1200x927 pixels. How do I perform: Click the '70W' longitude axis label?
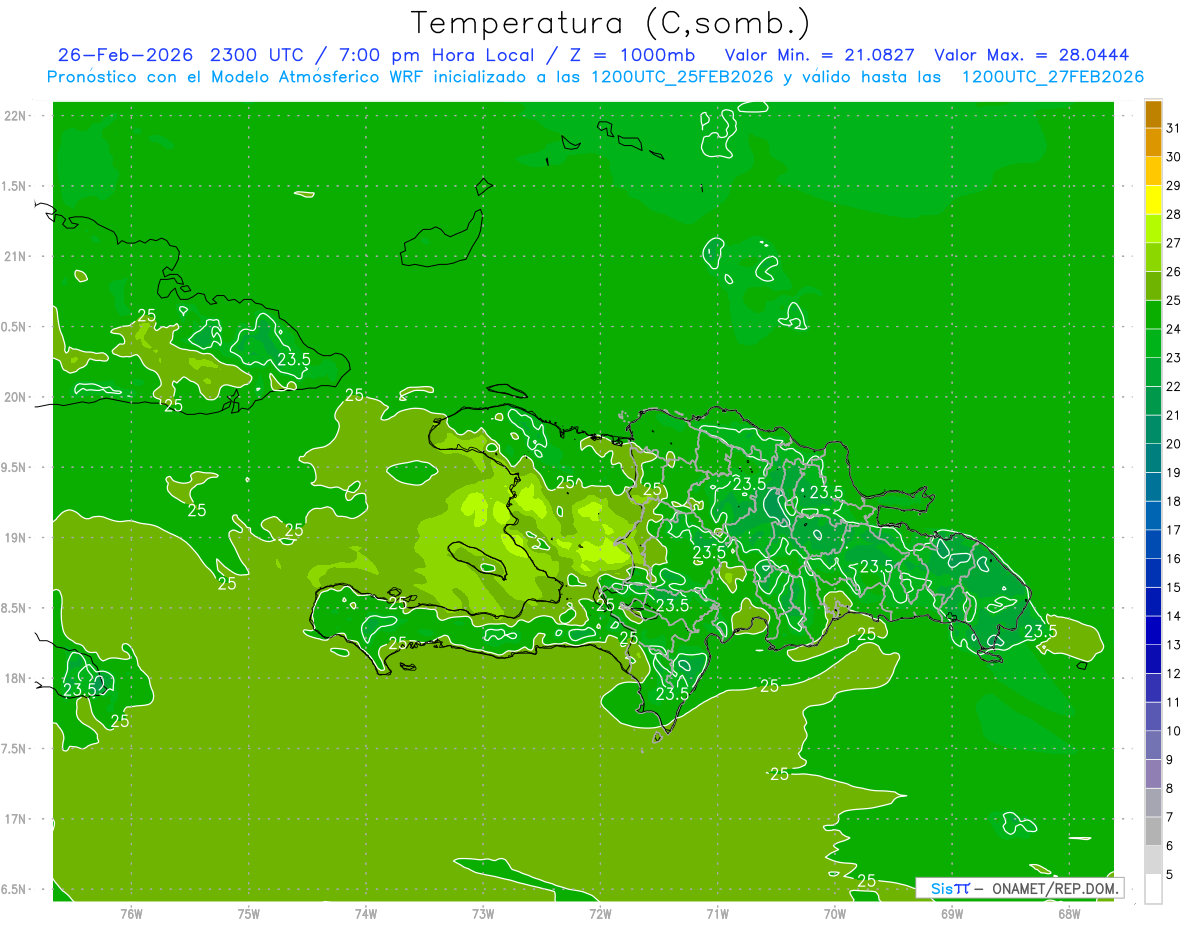click(834, 913)
